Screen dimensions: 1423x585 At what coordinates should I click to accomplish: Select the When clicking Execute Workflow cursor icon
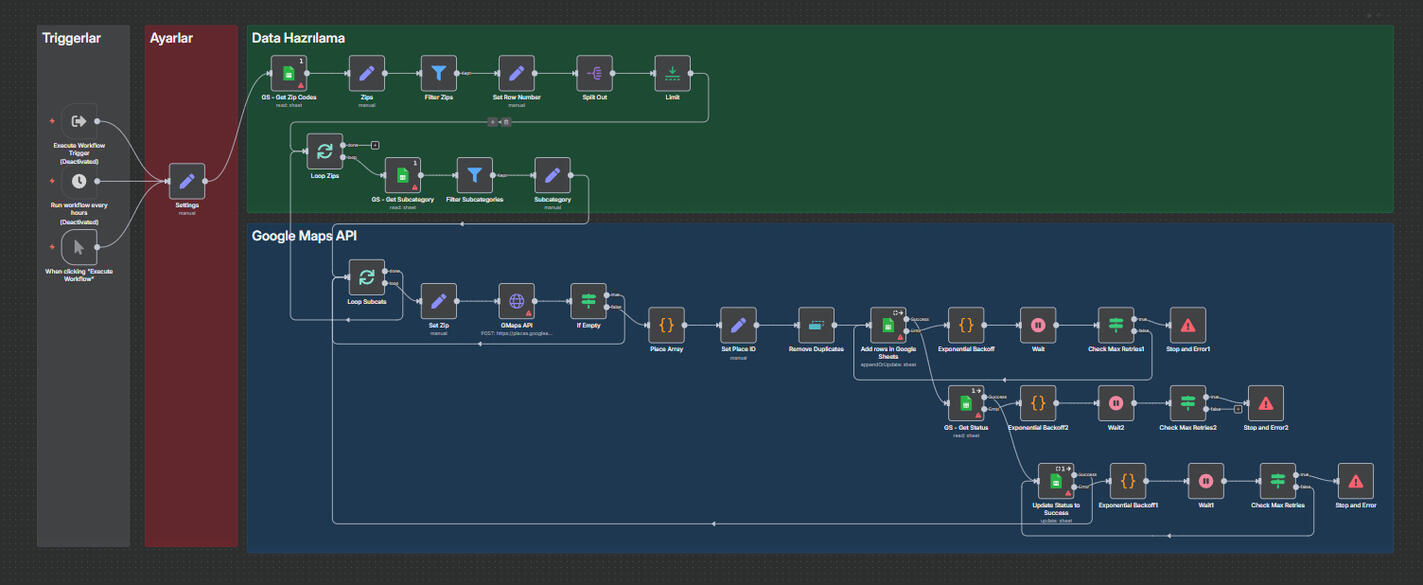click(x=79, y=247)
